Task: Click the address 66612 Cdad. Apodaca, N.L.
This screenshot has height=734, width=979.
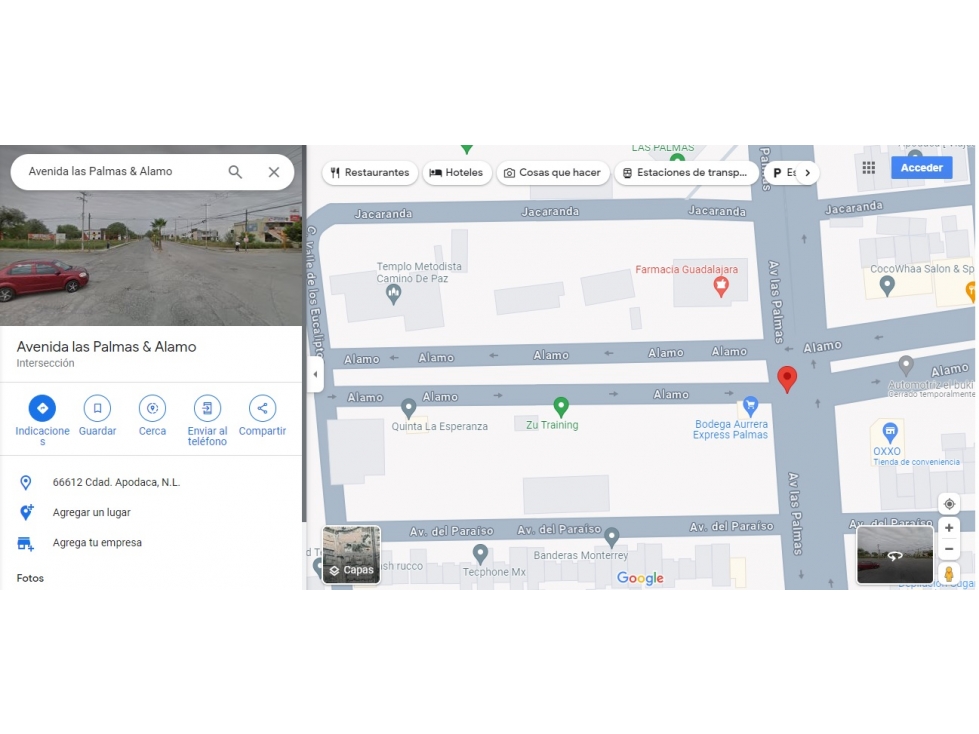Action: [116, 482]
